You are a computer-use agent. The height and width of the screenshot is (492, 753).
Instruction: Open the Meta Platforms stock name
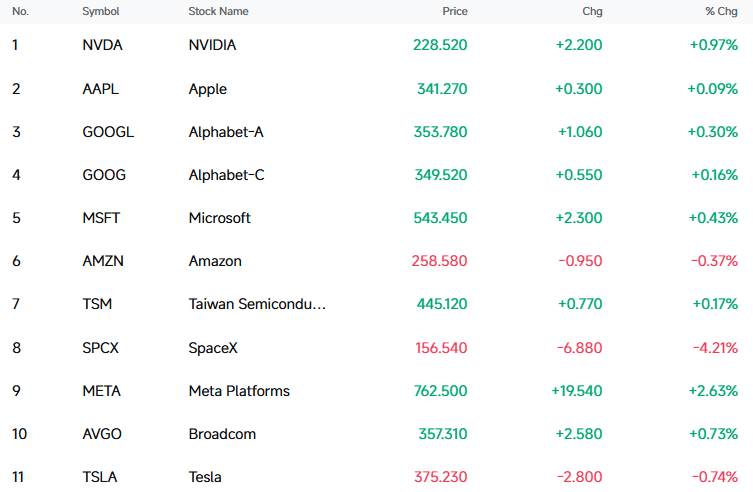tap(239, 391)
